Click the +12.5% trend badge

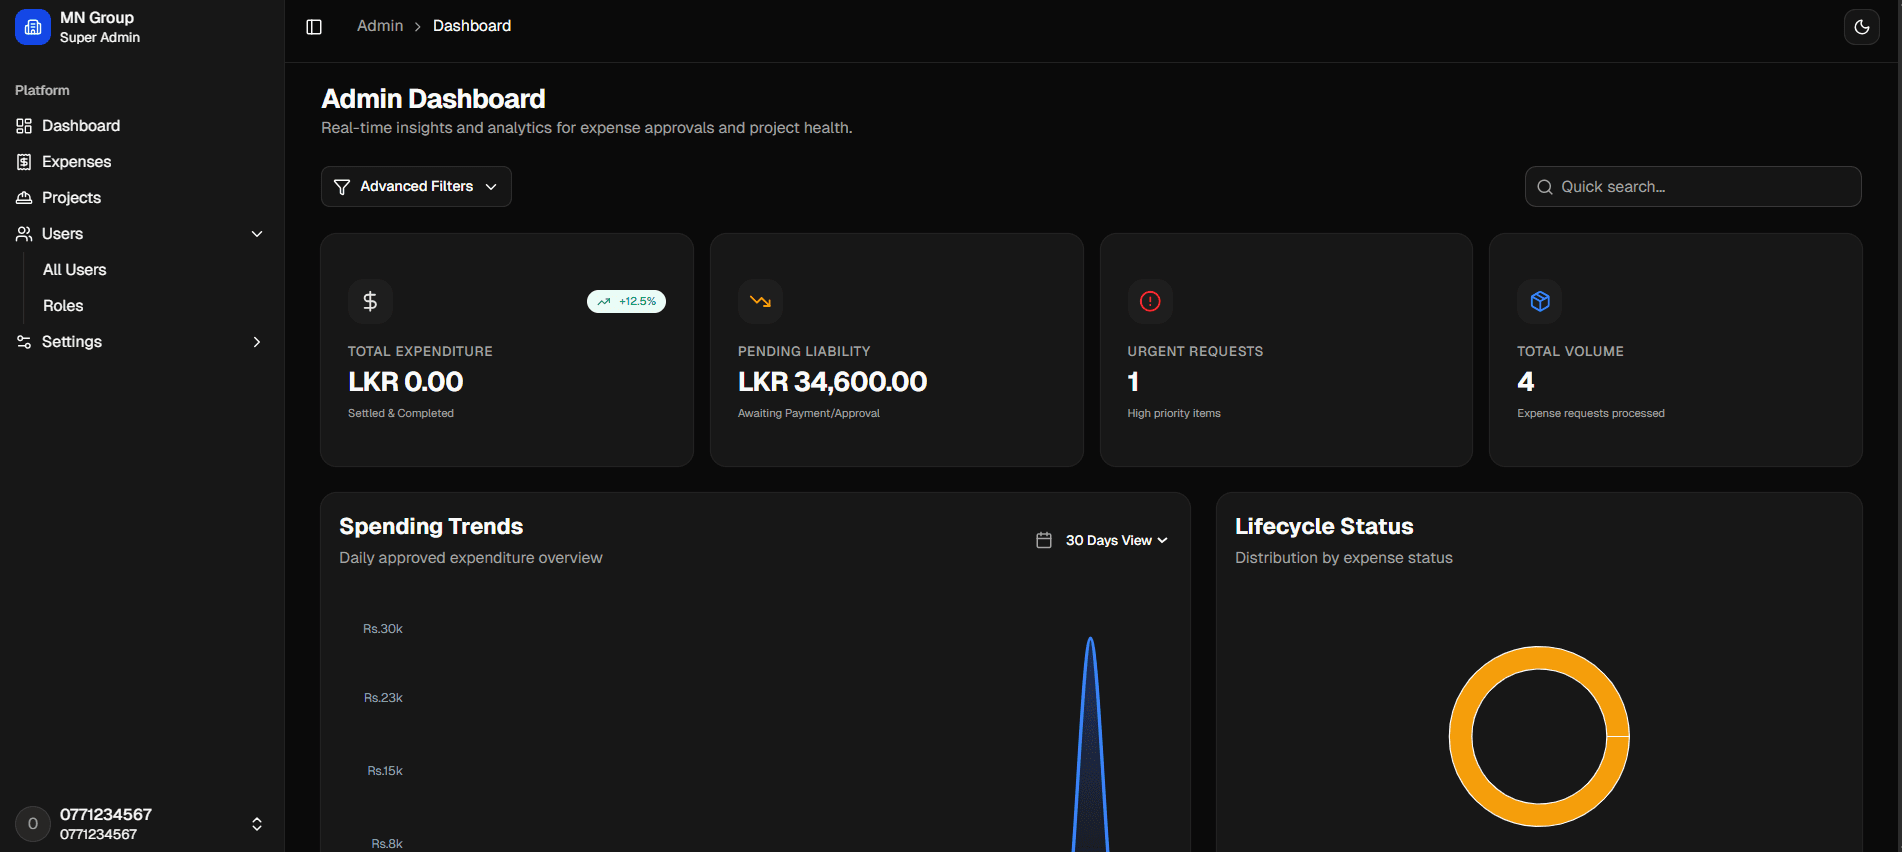pyautogui.click(x=626, y=301)
